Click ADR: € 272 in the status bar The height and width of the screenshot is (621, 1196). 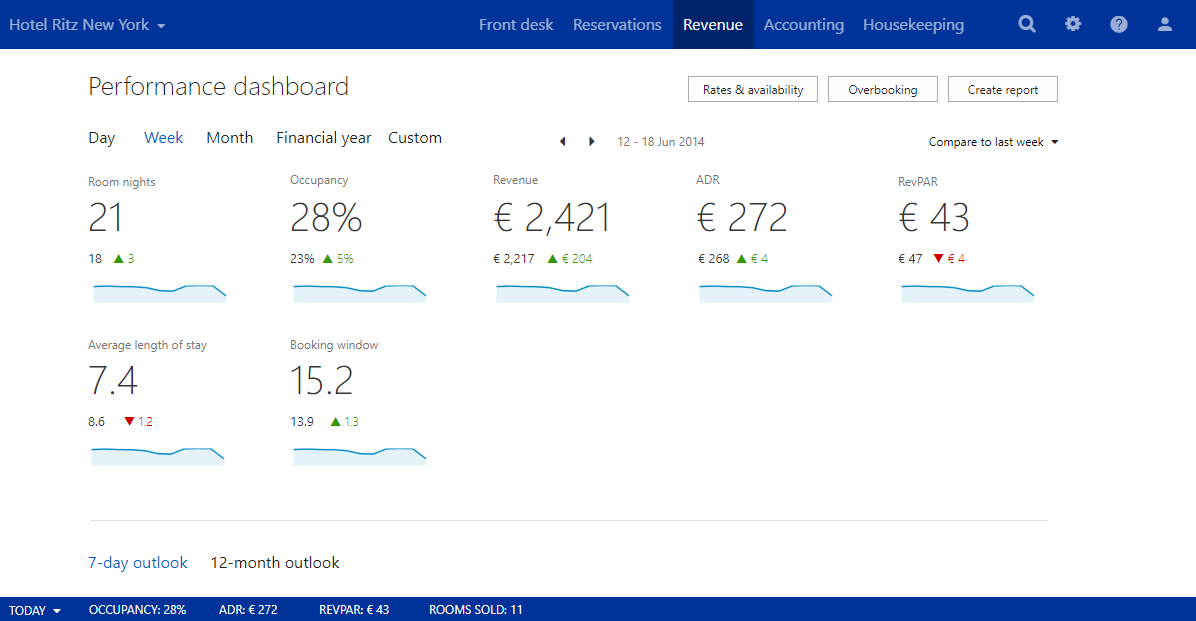click(x=248, y=610)
